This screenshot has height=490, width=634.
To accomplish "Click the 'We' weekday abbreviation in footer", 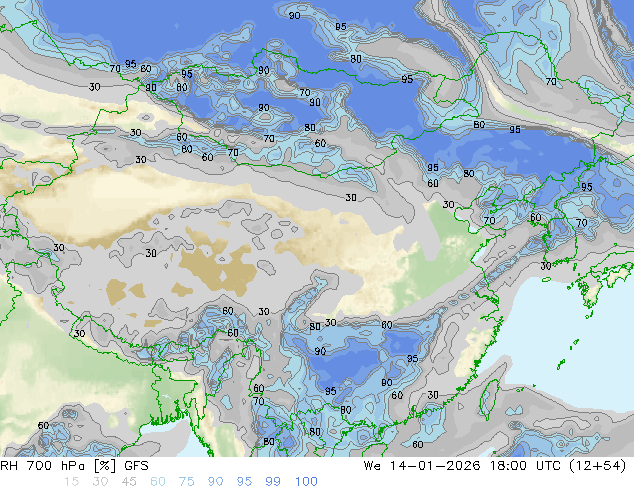I will (372, 466).
